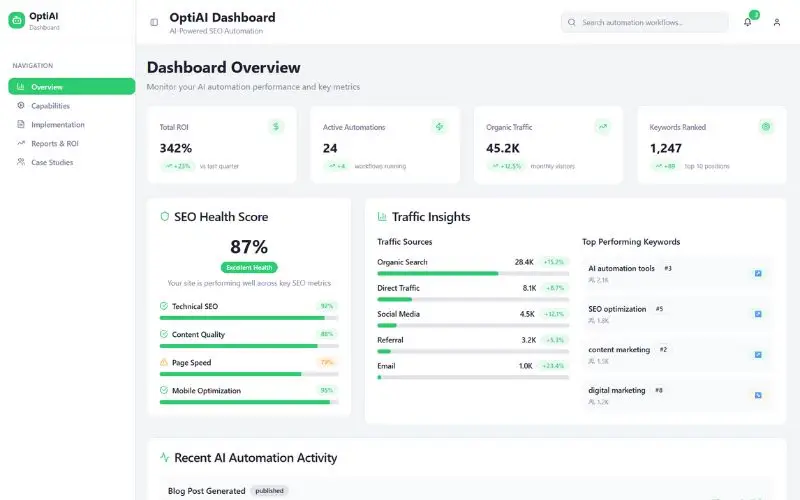The width and height of the screenshot is (800, 500).
Task: Click the target icon on Keywords Ranked card
Action: (x=766, y=127)
